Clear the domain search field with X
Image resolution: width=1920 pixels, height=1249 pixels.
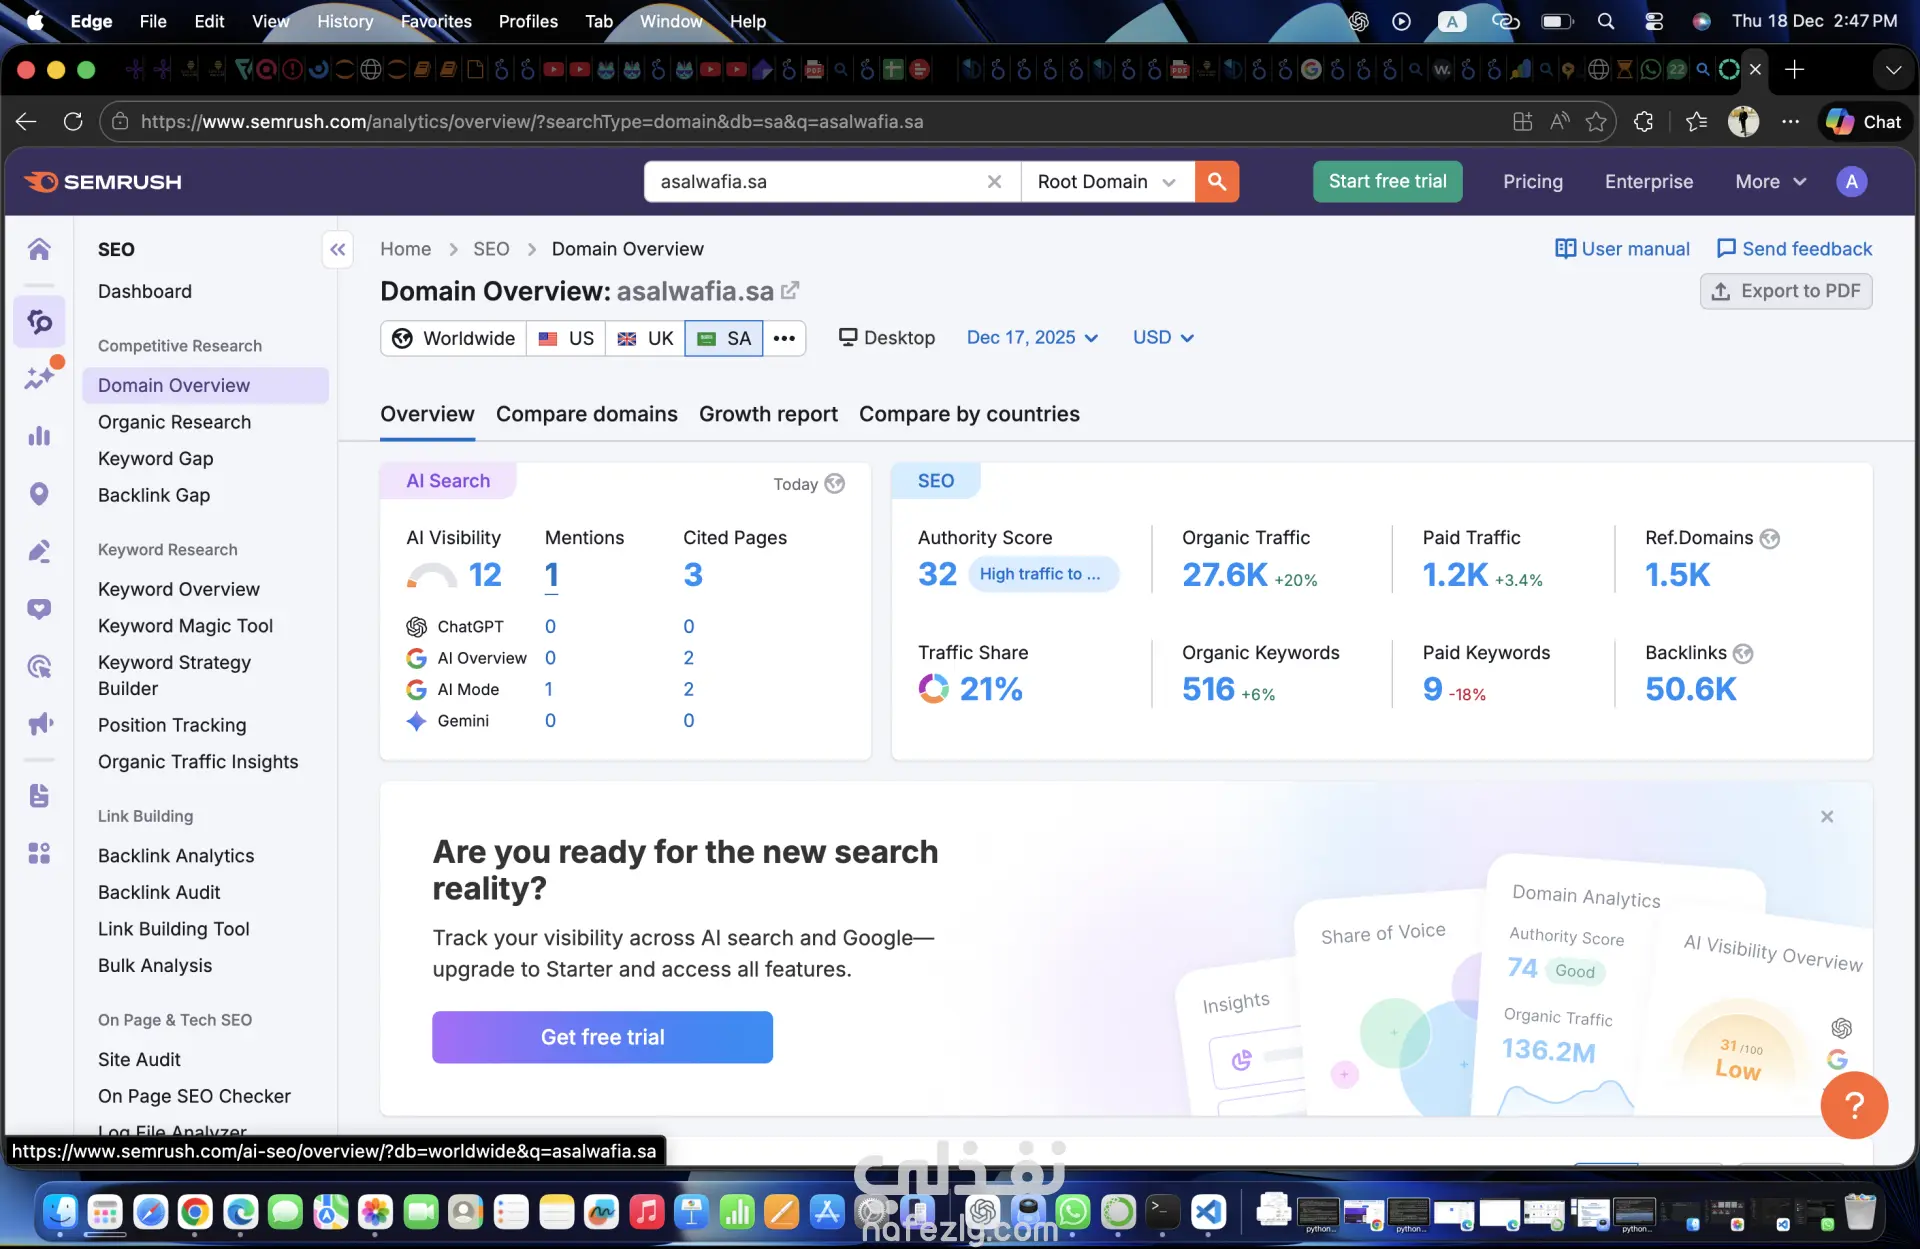[994, 181]
